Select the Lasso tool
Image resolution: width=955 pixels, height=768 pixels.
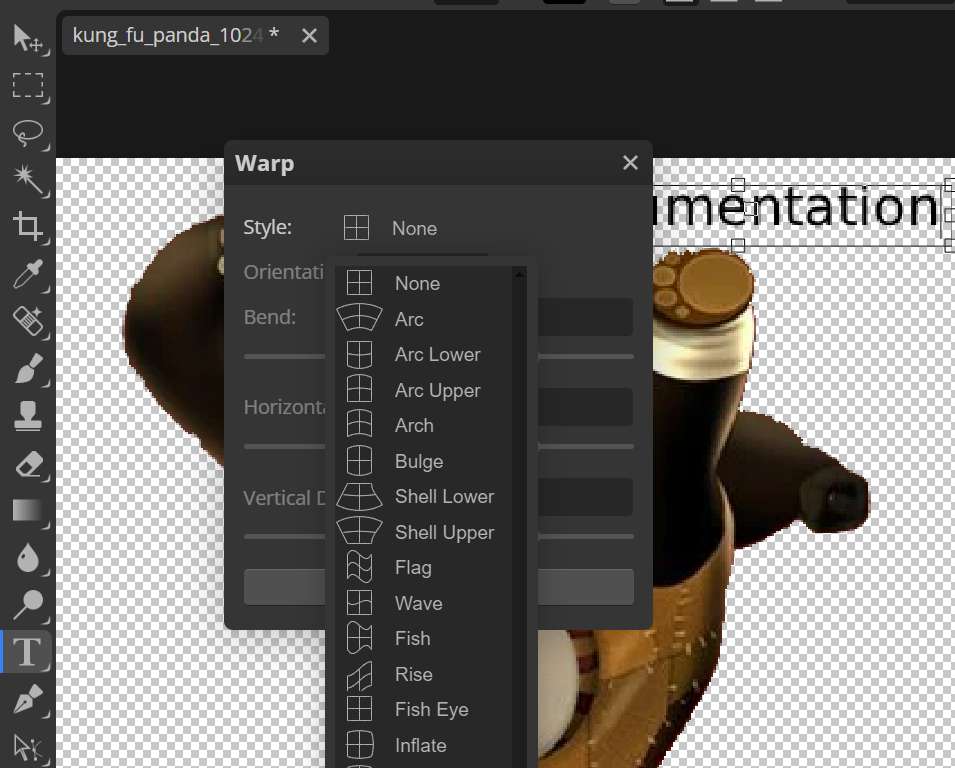(x=27, y=132)
